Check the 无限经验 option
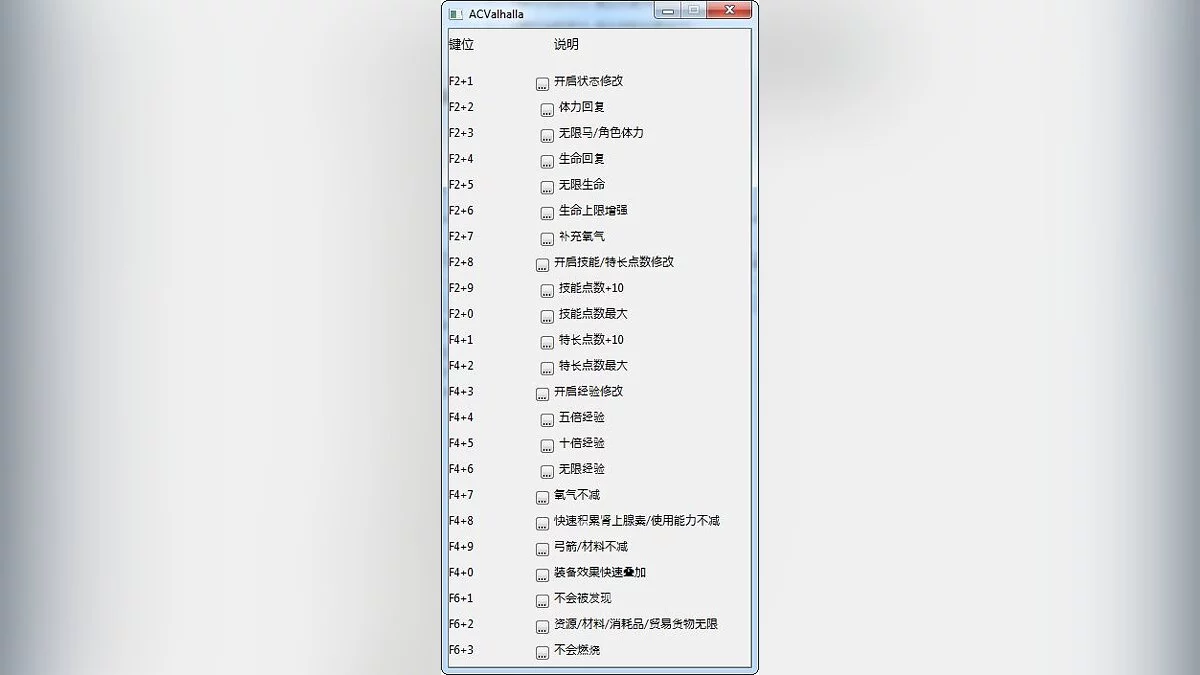The image size is (1200, 675). tap(547, 472)
